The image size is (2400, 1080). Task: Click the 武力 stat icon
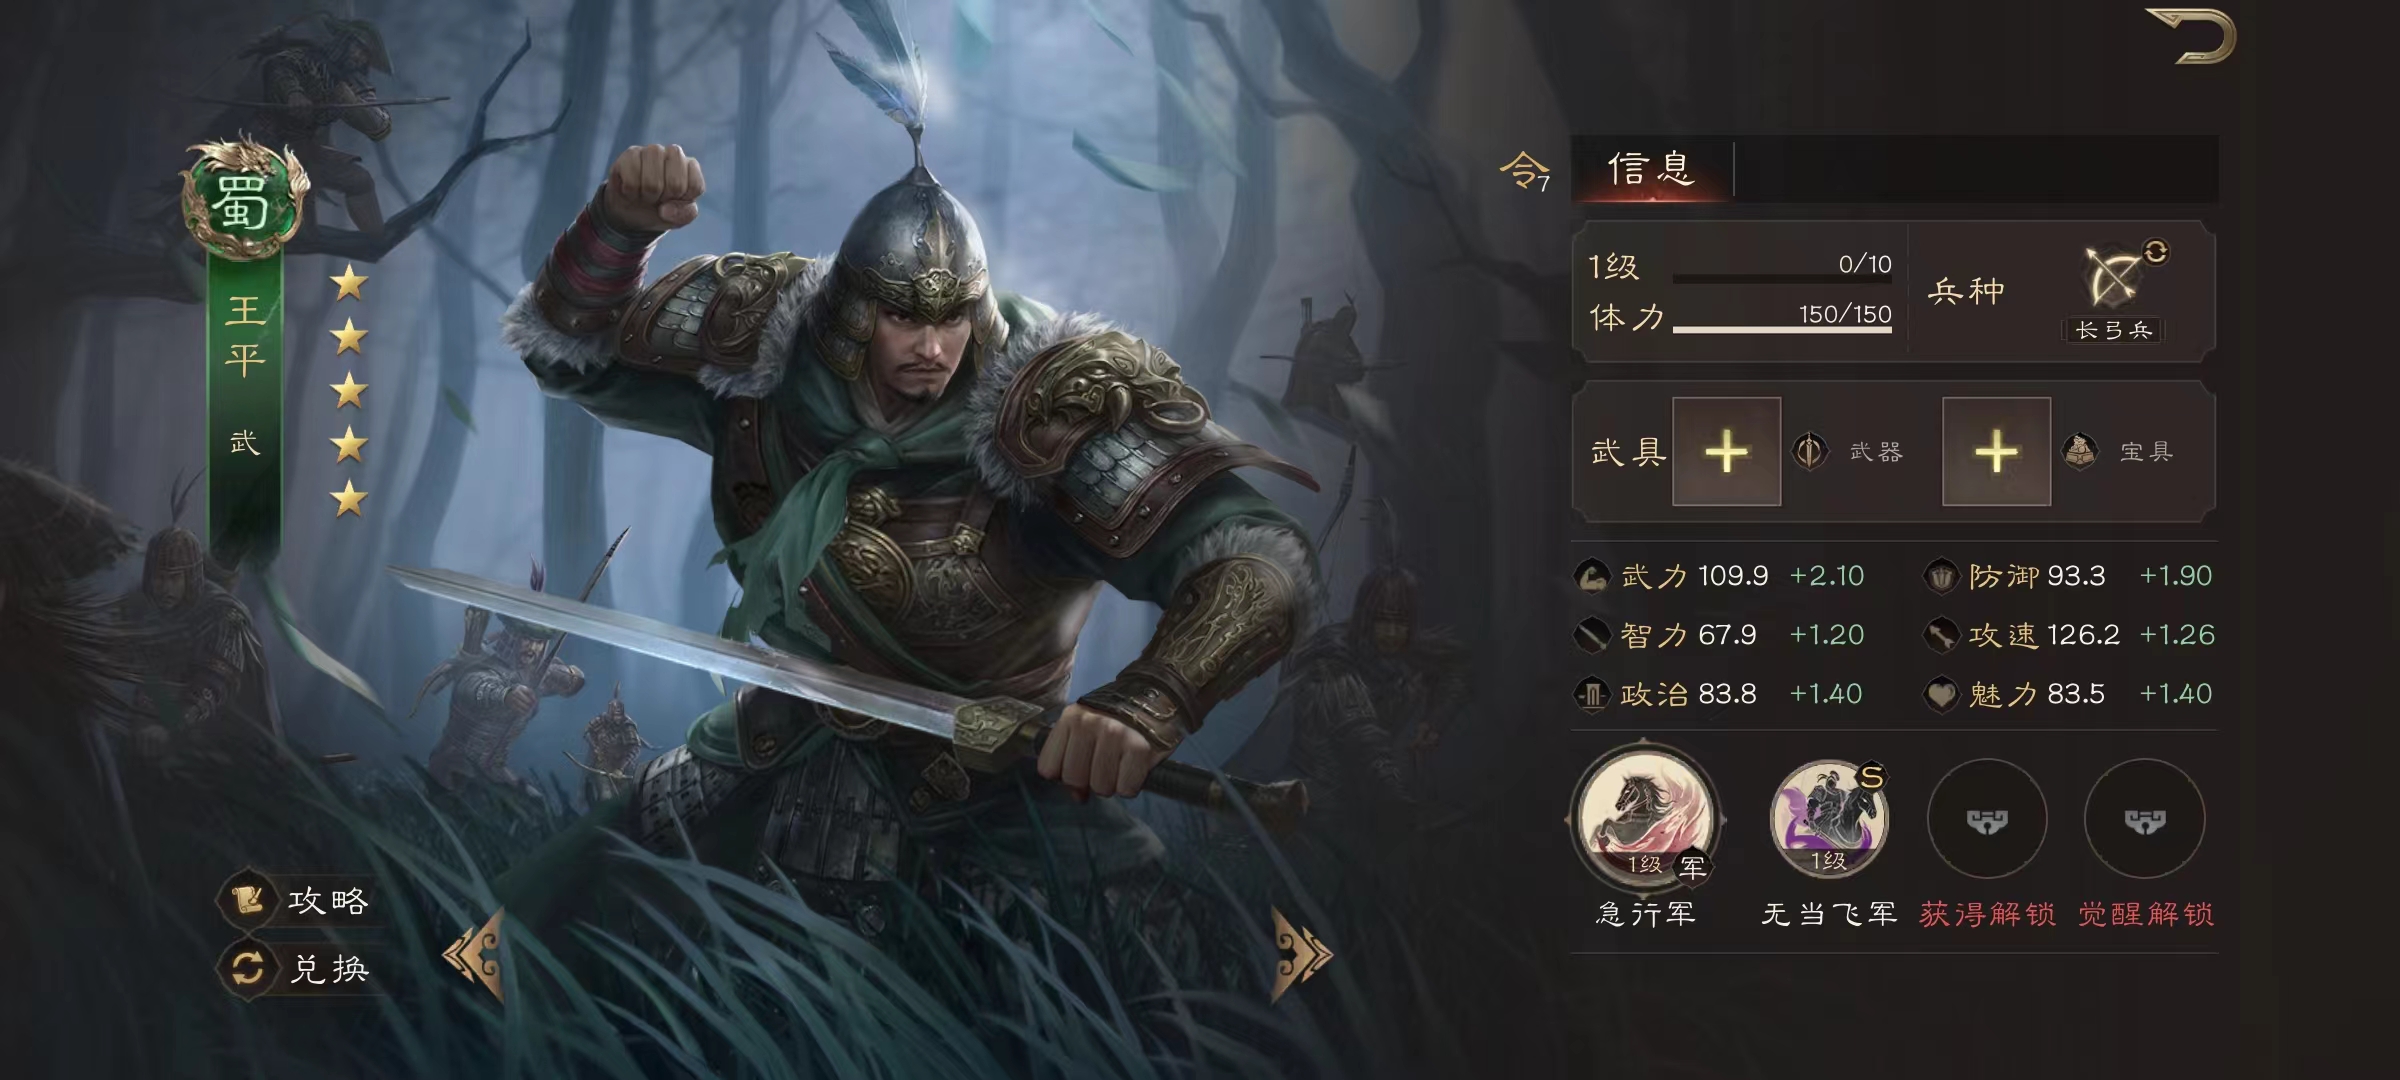(x=1591, y=576)
